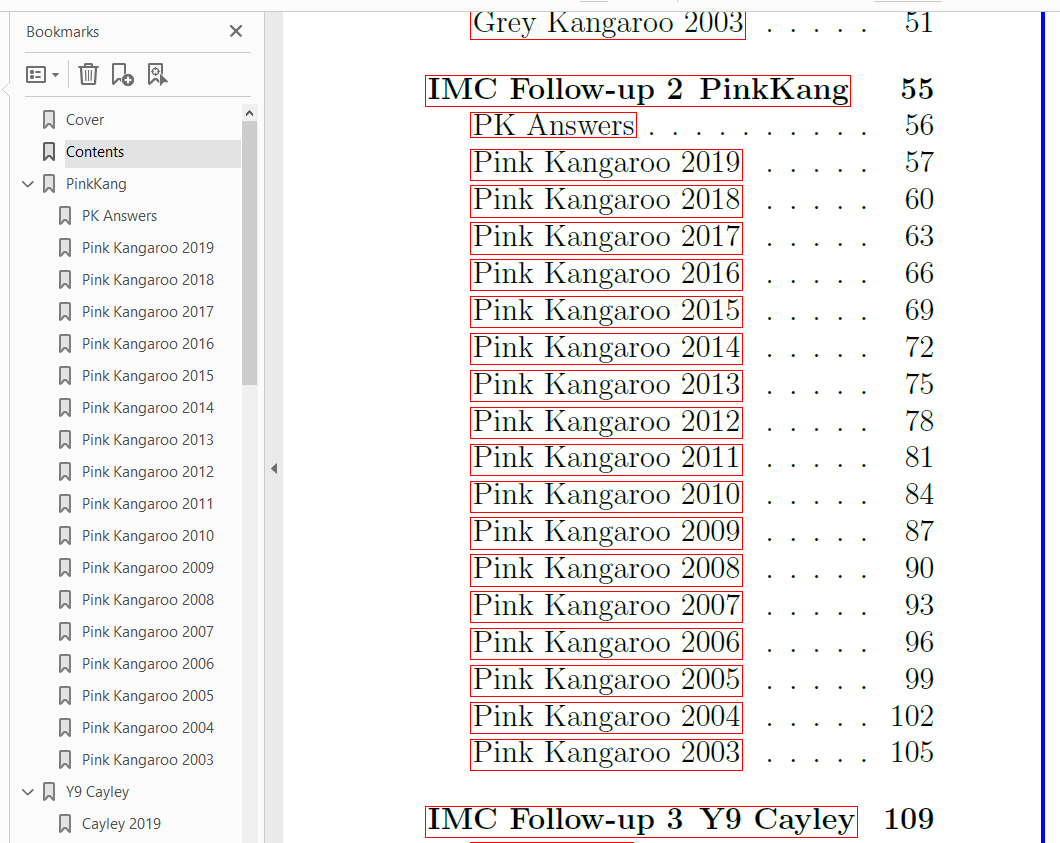The width and height of the screenshot is (1060, 843).
Task: Open bookmark Pink Kangaroo 2007
Action: click(148, 632)
